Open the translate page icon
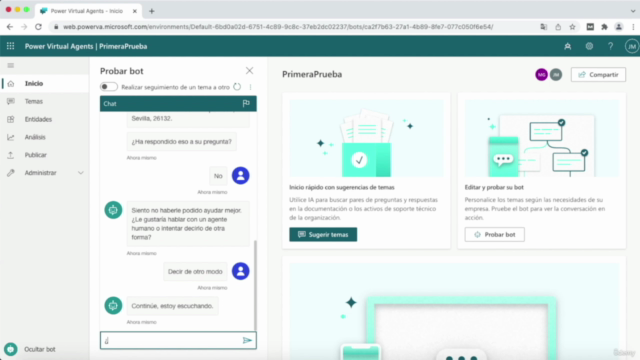 544,27
